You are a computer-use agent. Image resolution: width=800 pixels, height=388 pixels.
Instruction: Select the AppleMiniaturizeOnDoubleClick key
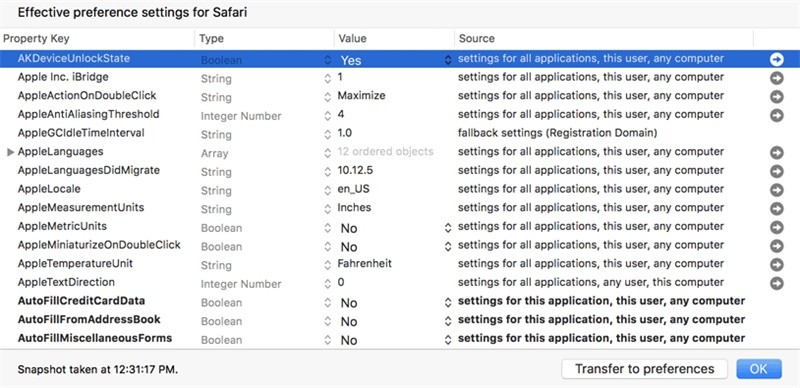pyautogui.click(x=99, y=245)
